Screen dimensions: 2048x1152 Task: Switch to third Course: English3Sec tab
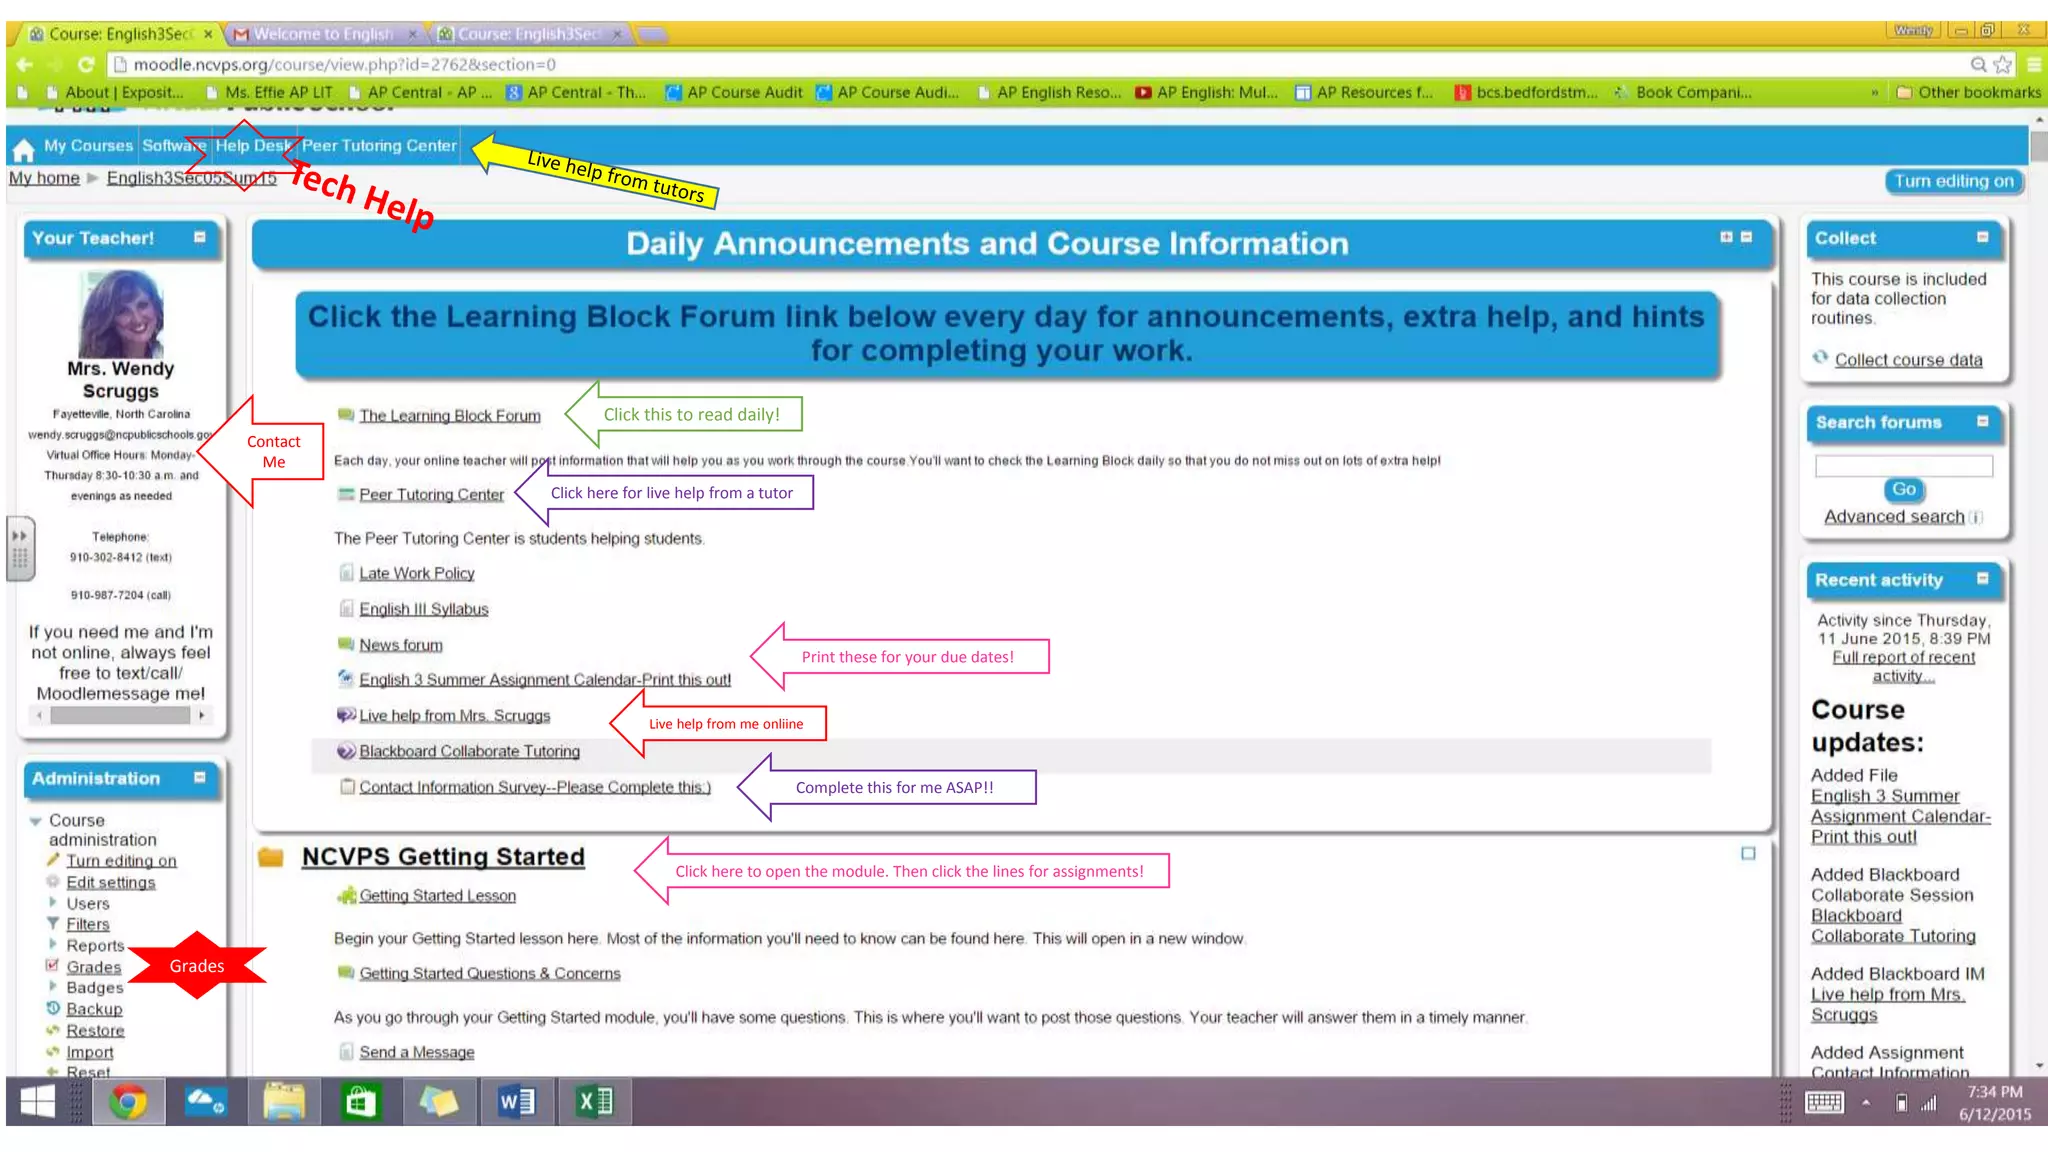tap(530, 34)
